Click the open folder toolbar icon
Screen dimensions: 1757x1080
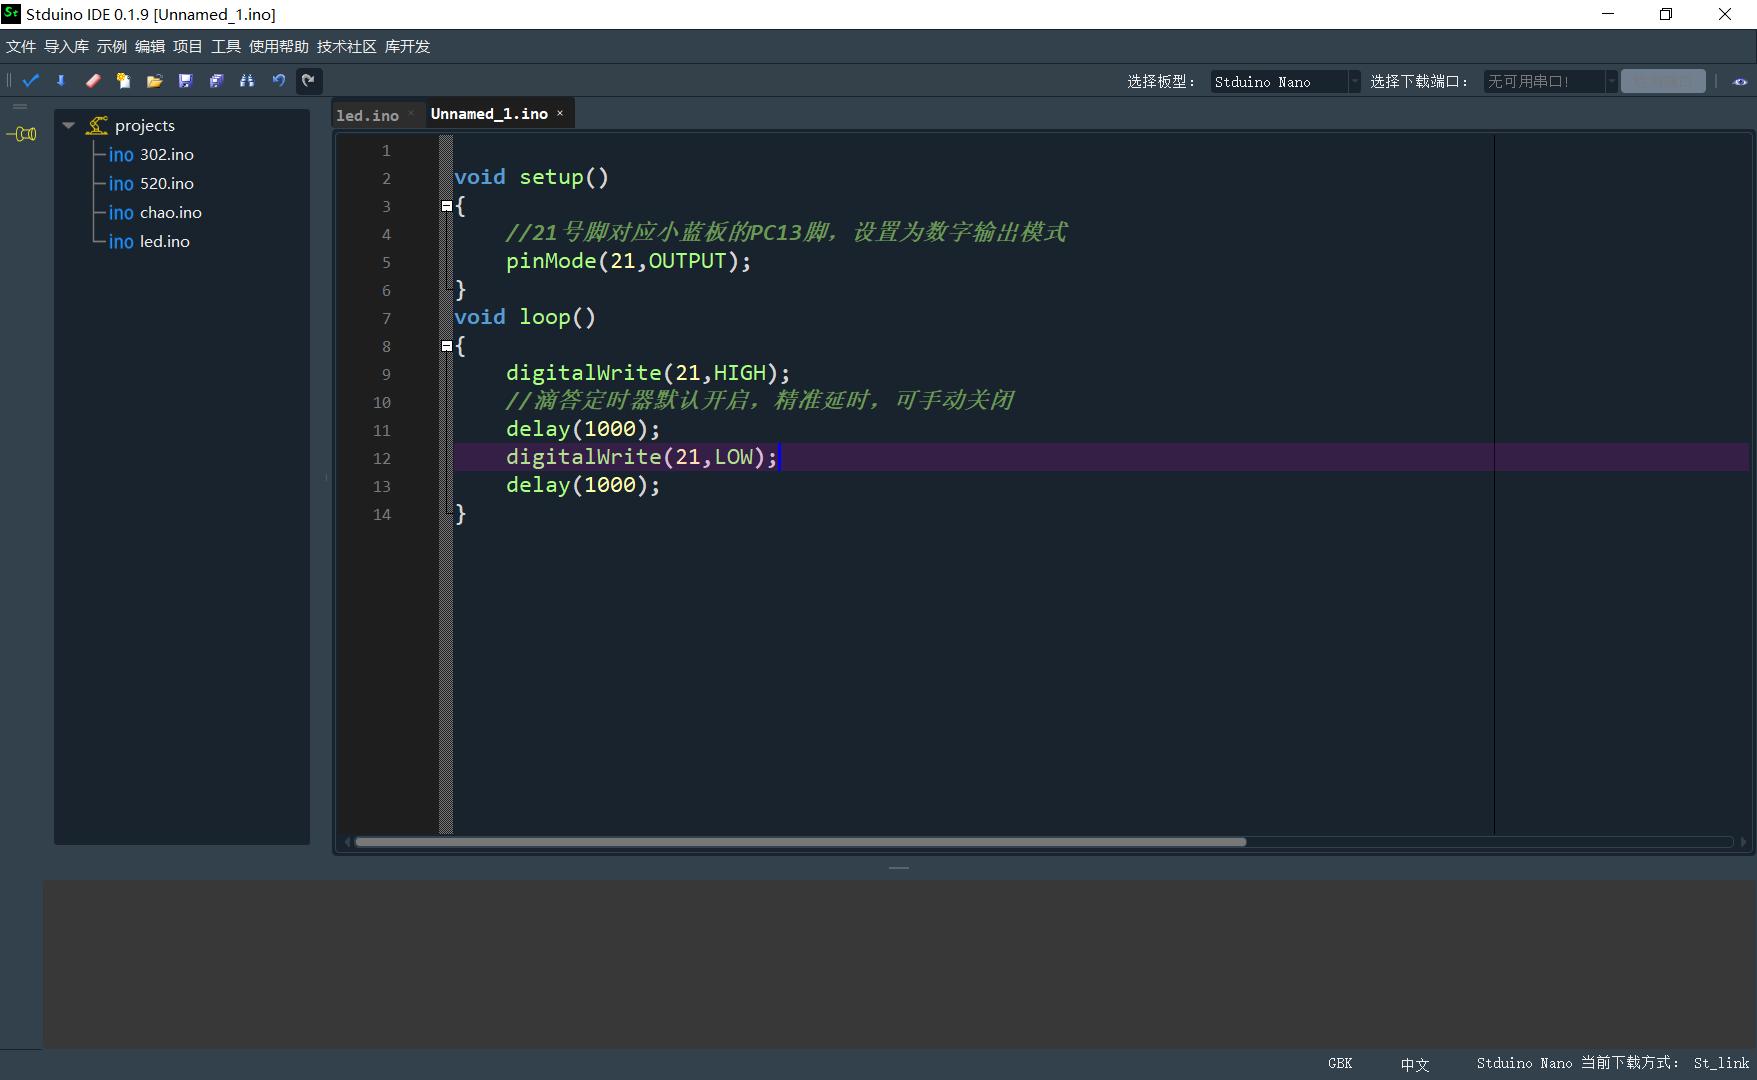pos(154,81)
